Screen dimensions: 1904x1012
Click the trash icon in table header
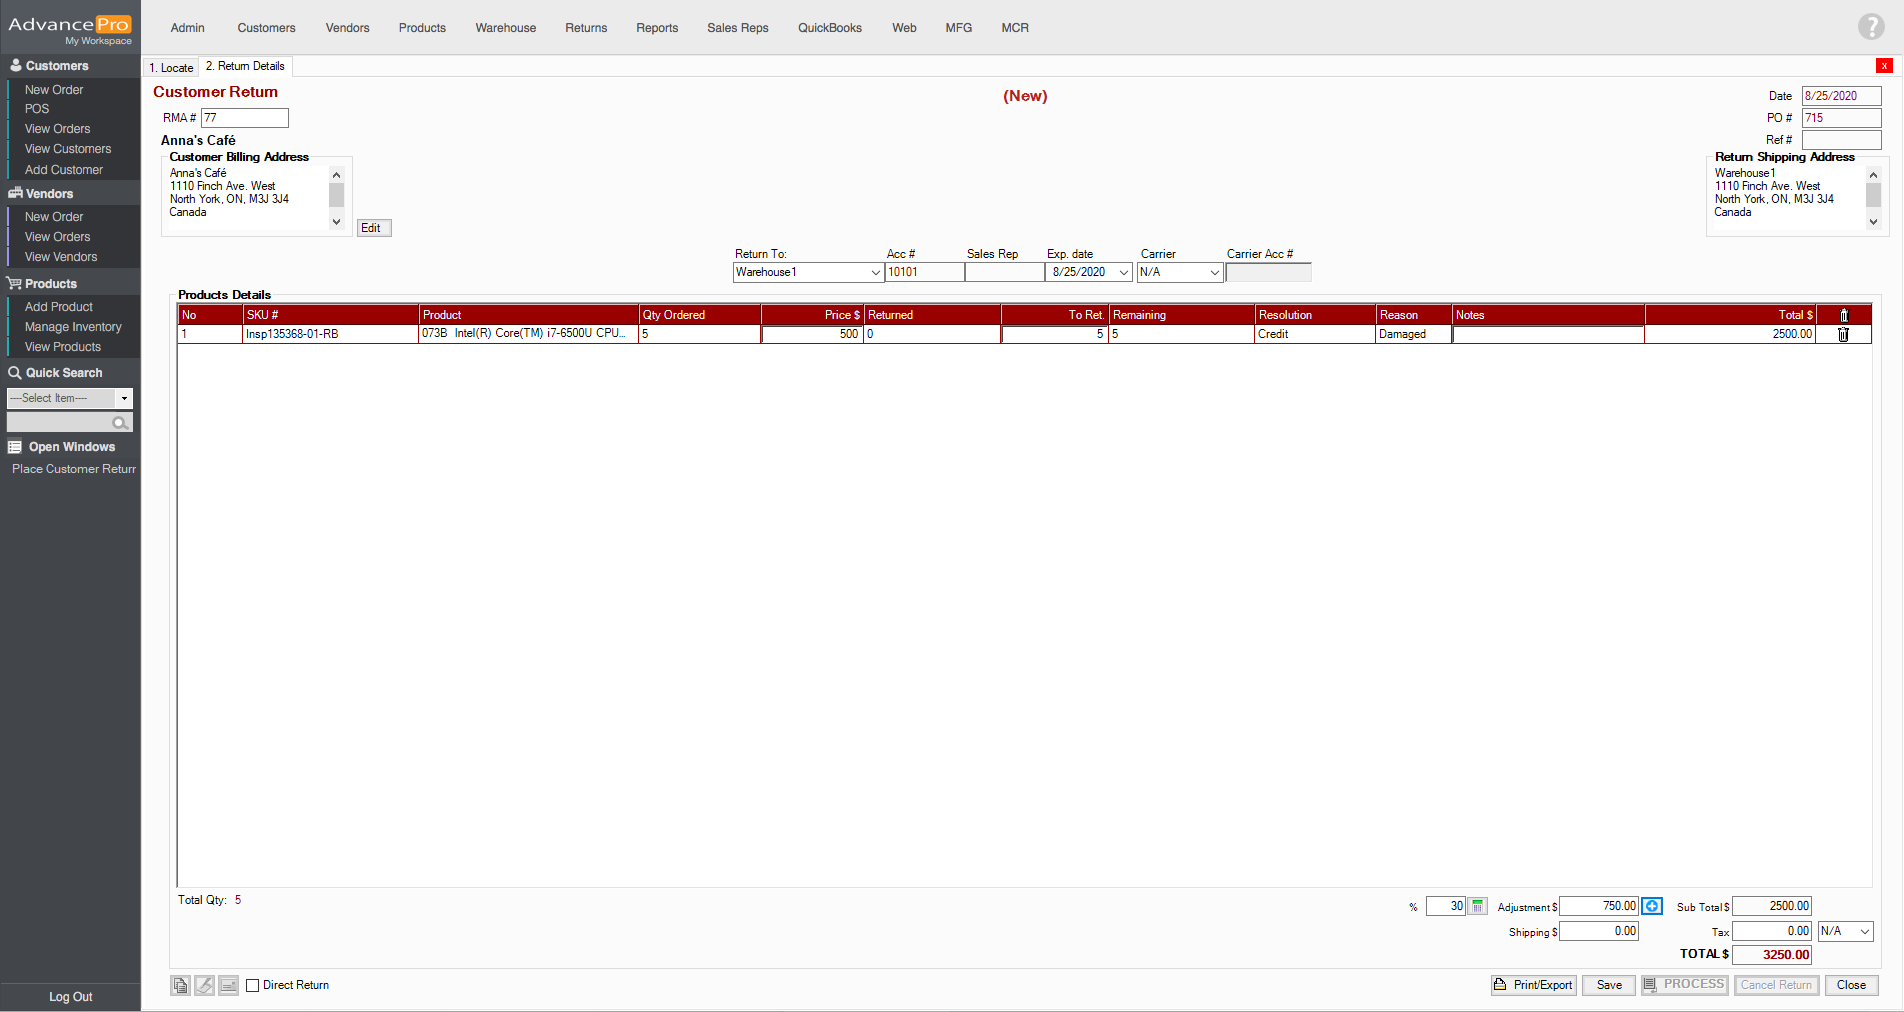1844,315
